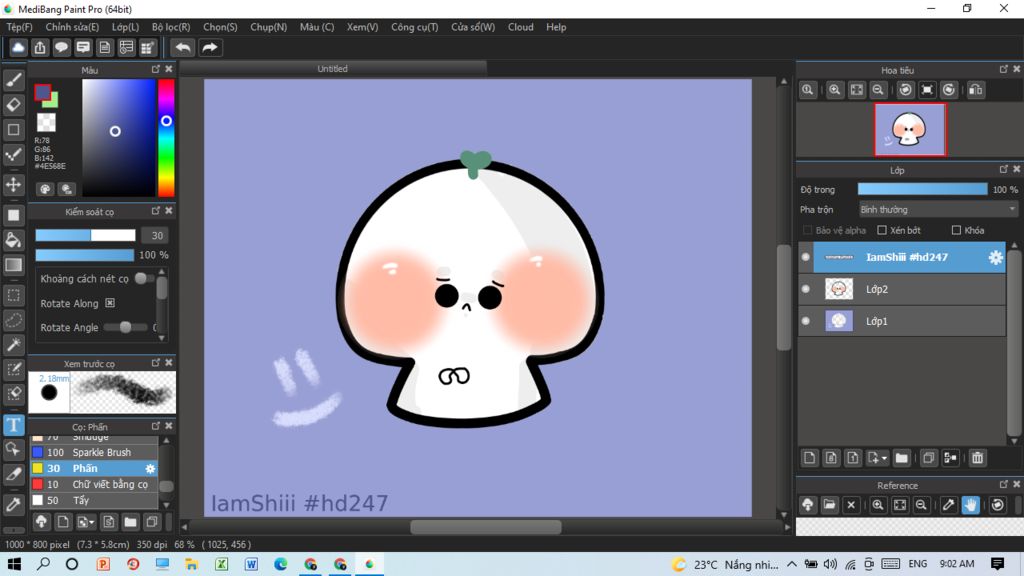Click the navigator canvas thumbnail
1024x576 pixels.
[910, 129]
